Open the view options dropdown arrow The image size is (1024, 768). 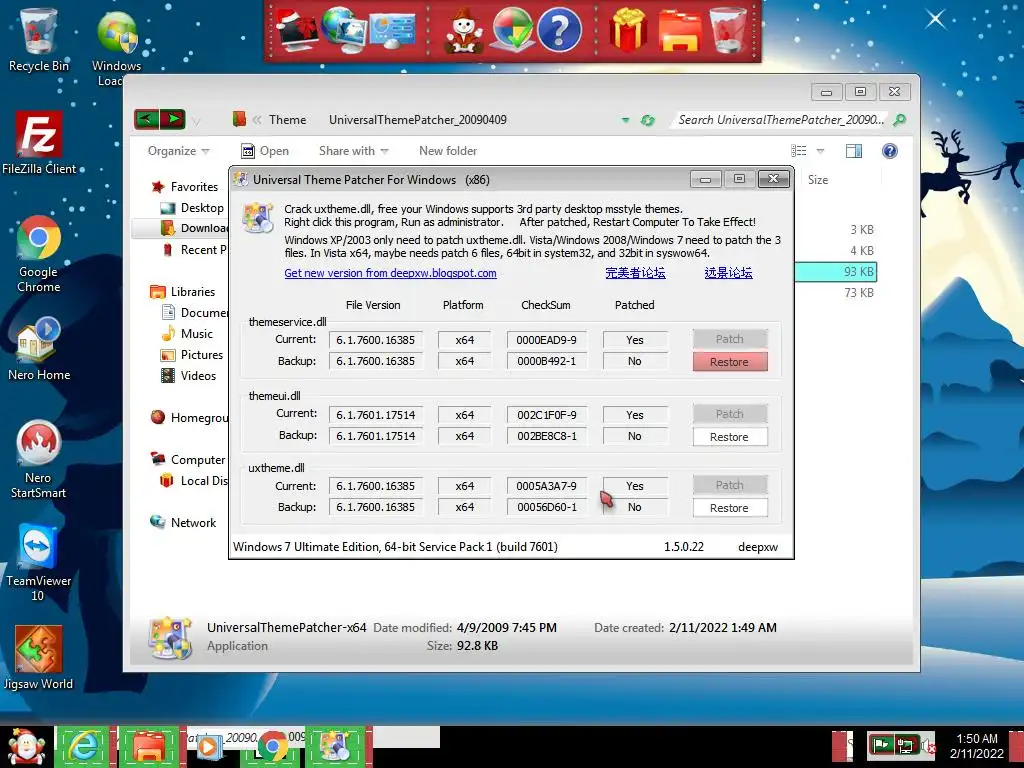pyautogui.click(x=820, y=151)
